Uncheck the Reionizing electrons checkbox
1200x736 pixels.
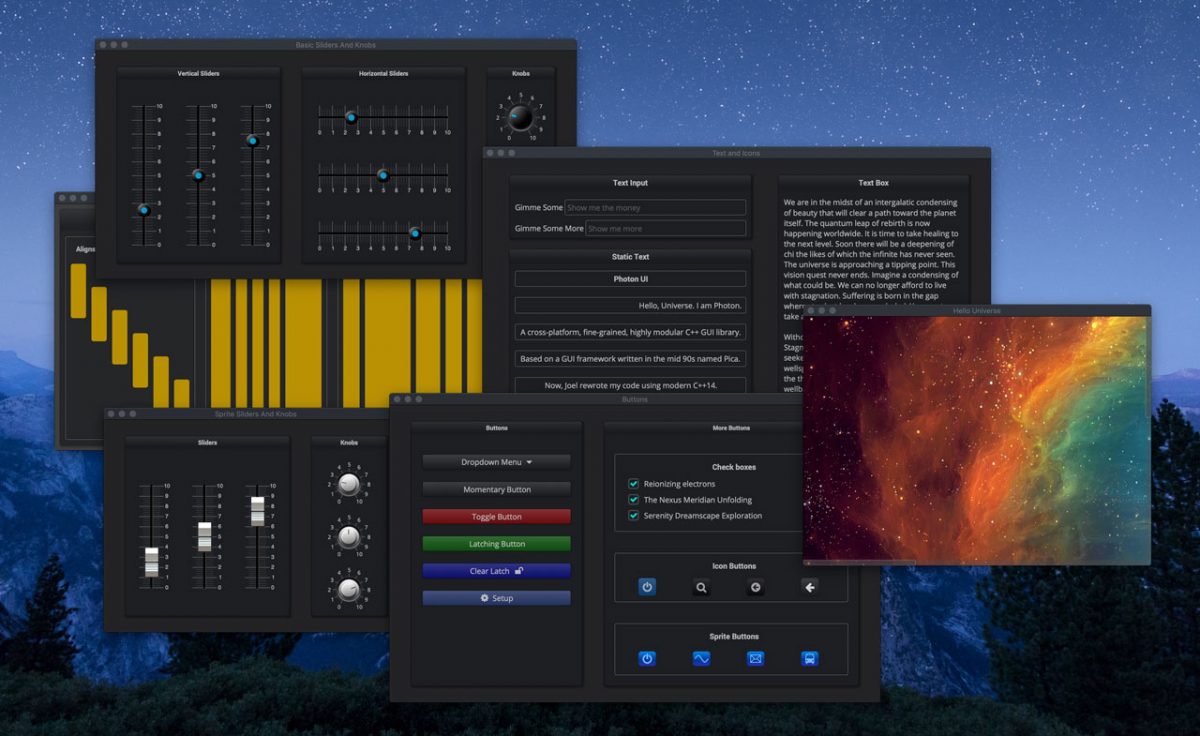coord(633,484)
